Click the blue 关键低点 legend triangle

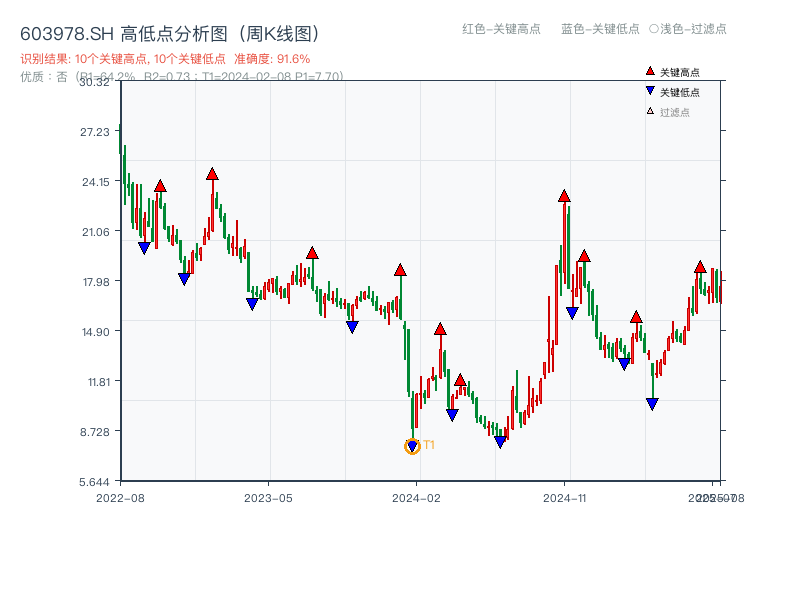[x=650, y=91]
